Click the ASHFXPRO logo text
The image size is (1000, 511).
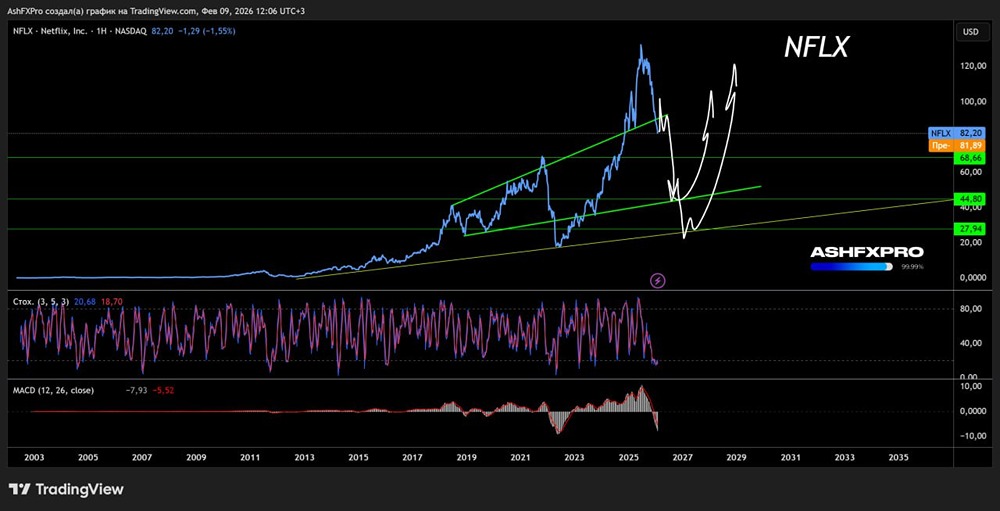coord(867,253)
